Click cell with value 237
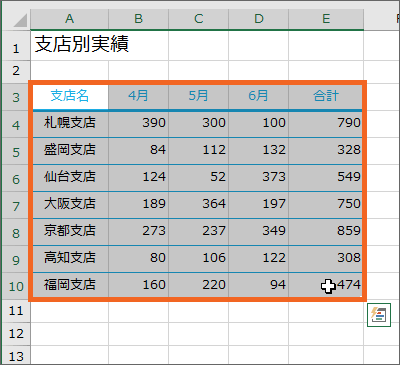 click(x=198, y=232)
